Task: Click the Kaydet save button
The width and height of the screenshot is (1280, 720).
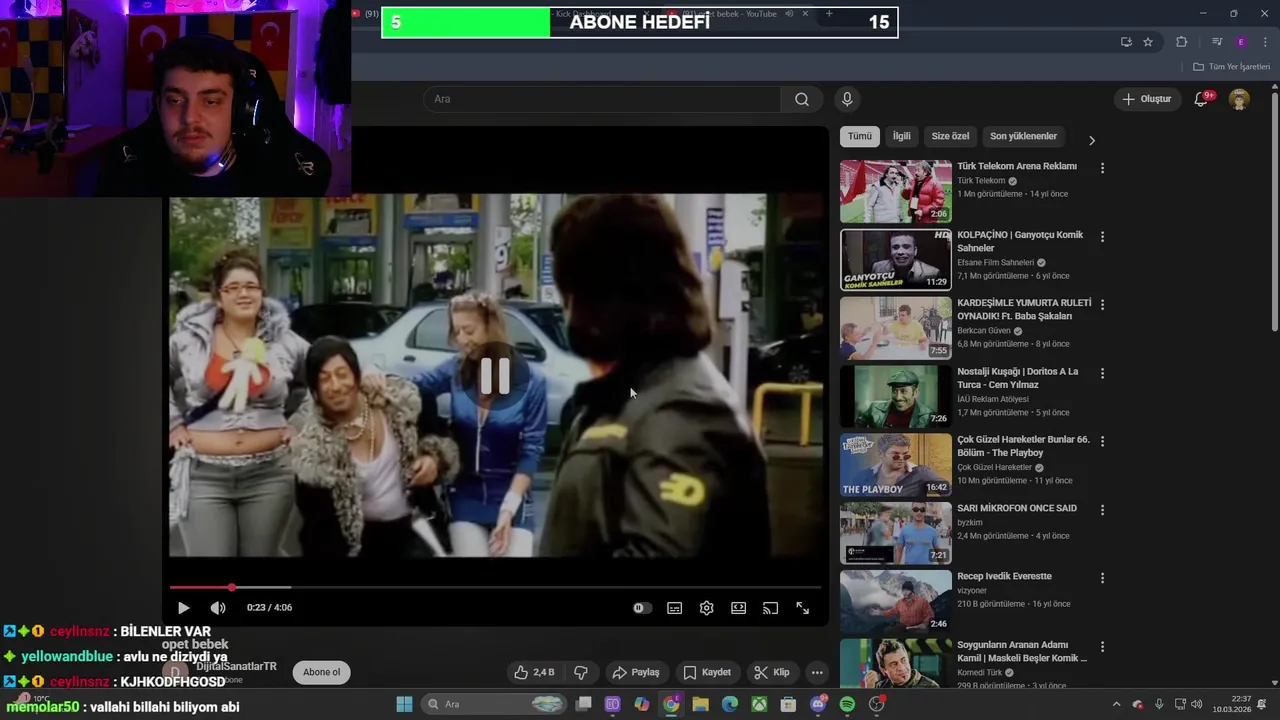Action: click(706, 672)
